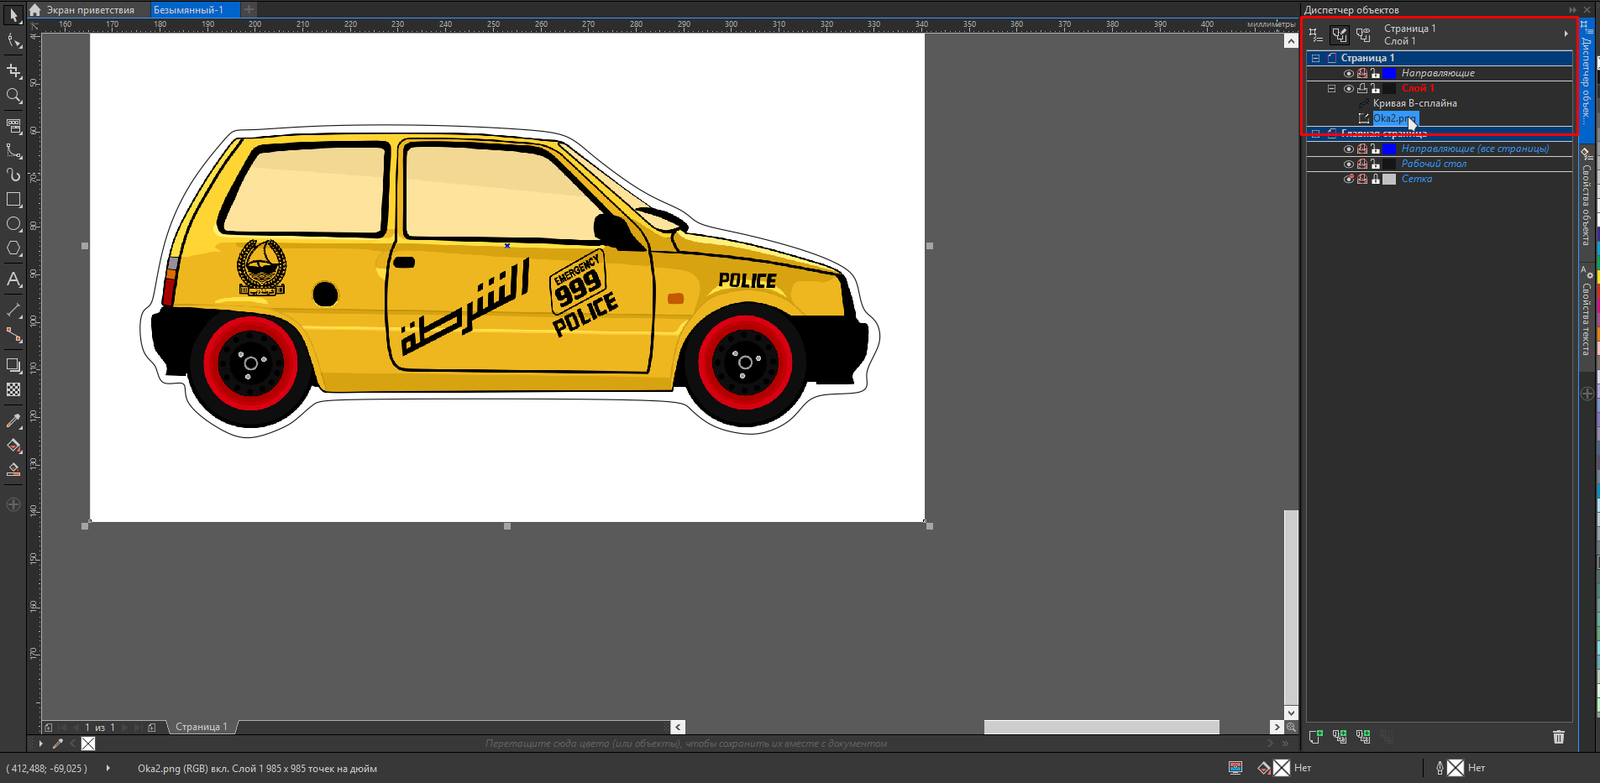Click the outline color indicator in status bar
The height and width of the screenshot is (783, 1600).
(1455, 768)
